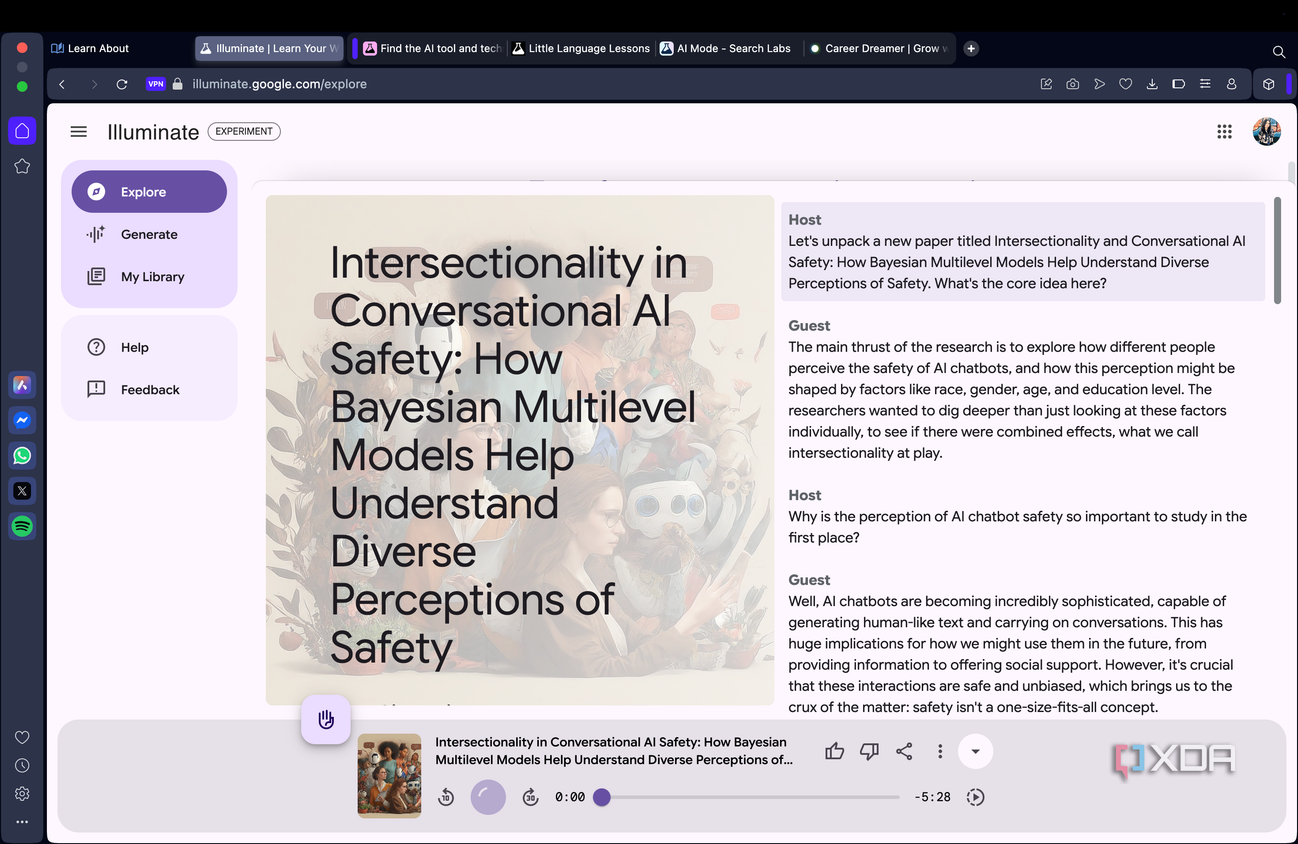Open the Google apps grid
Viewport: 1298px width, 844px height.
[1224, 132]
